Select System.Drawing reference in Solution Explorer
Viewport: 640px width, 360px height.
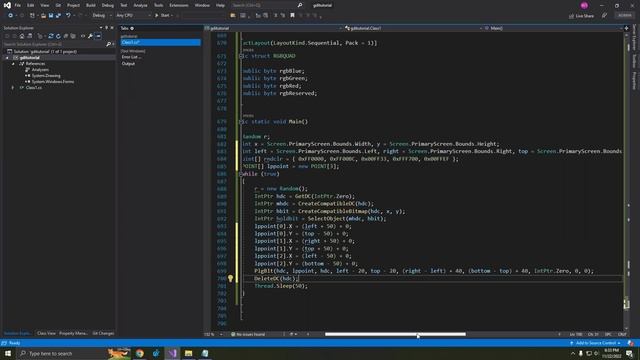click(46, 76)
